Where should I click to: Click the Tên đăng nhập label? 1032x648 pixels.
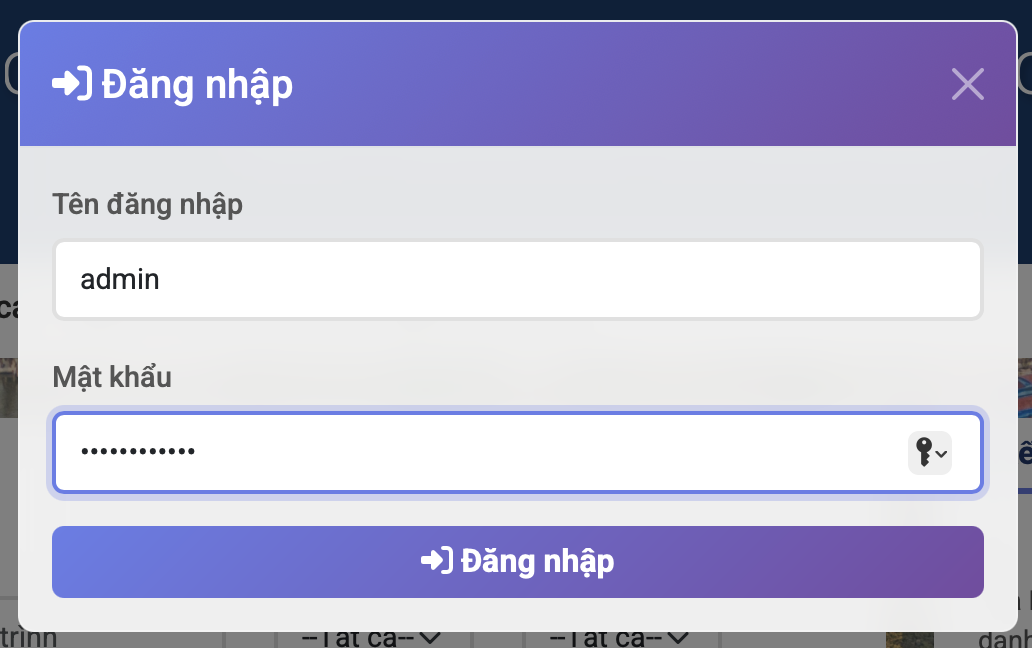tap(147, 204)
